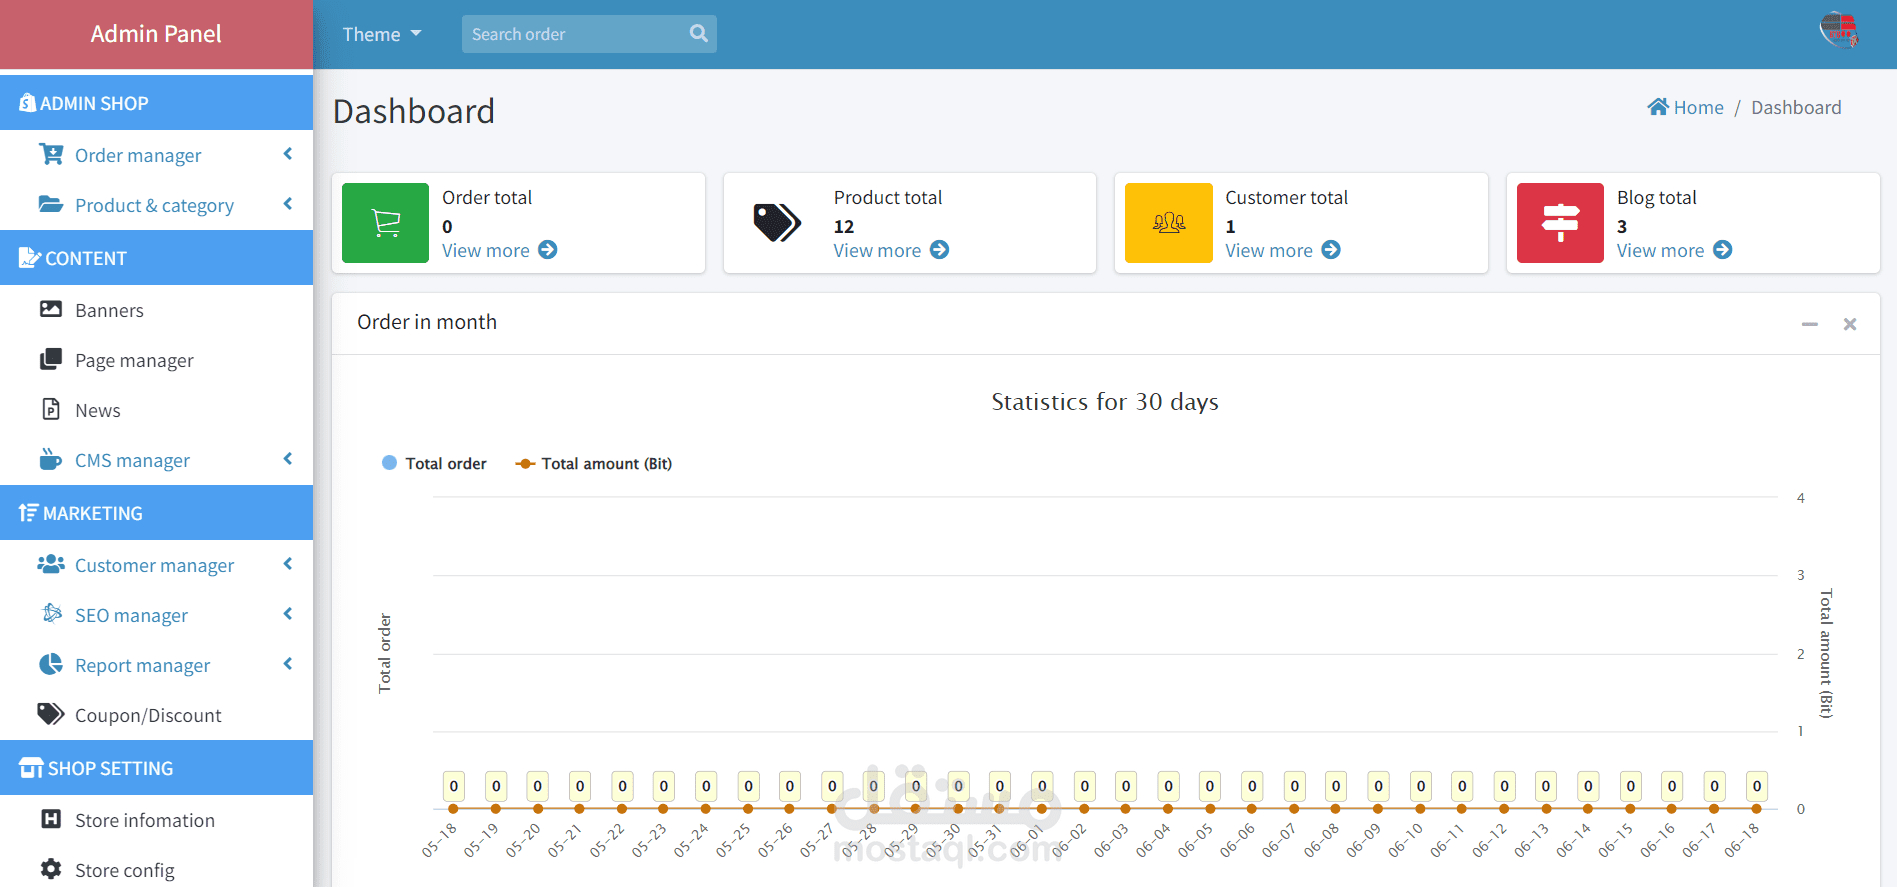Click the Report manager pie chart icon
1897x887 pixels.
51,664
